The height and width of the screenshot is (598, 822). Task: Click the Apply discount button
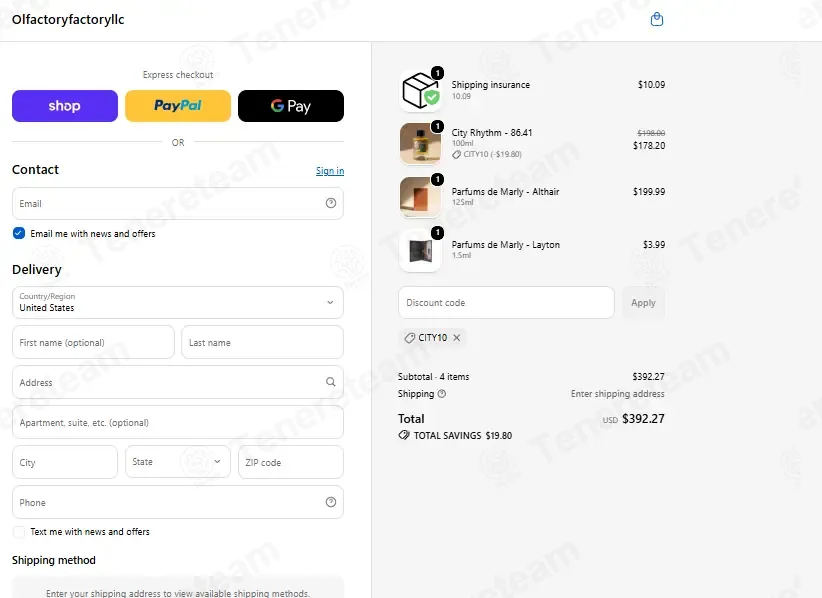pyautogui.click(x=643, y=302)
